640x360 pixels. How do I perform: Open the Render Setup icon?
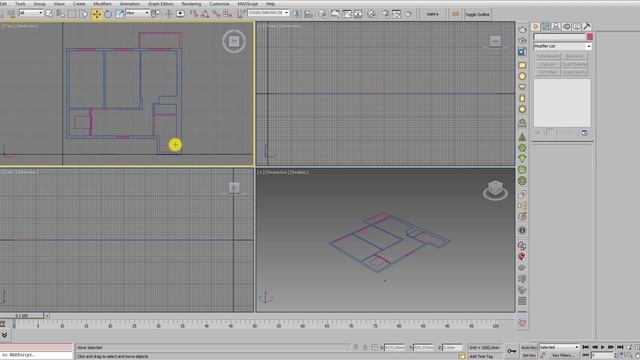pos(385,14)
